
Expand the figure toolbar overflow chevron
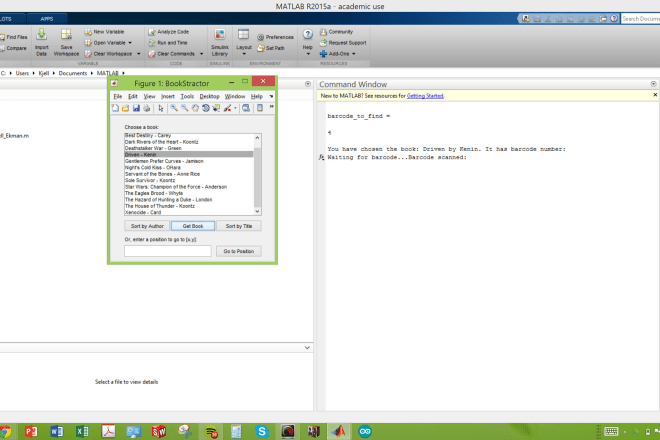coord(271,107)
